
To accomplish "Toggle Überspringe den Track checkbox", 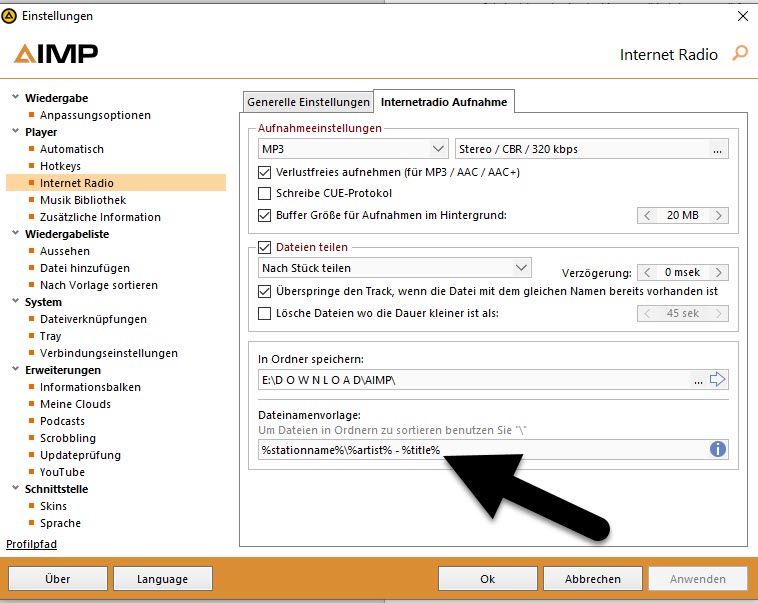I will click(x=264, y=291).
